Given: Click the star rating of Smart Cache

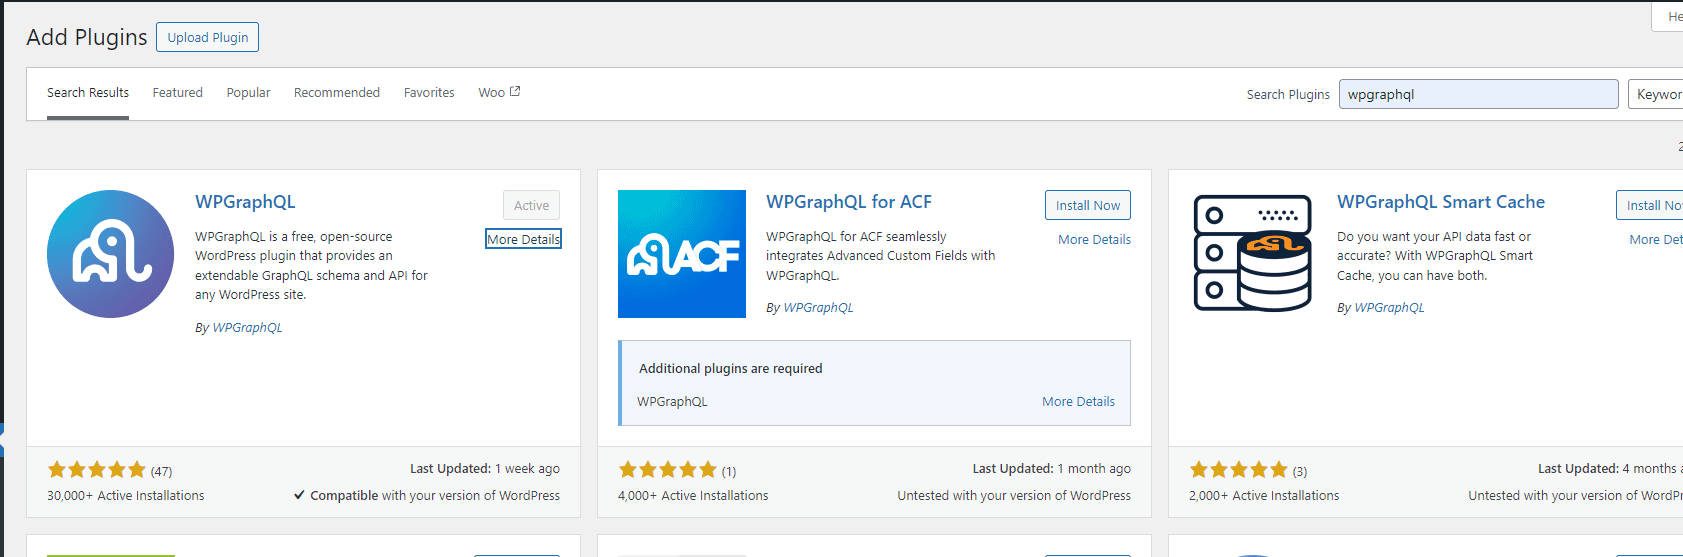Looking at the screenshot, I should tap(1239, 470).
